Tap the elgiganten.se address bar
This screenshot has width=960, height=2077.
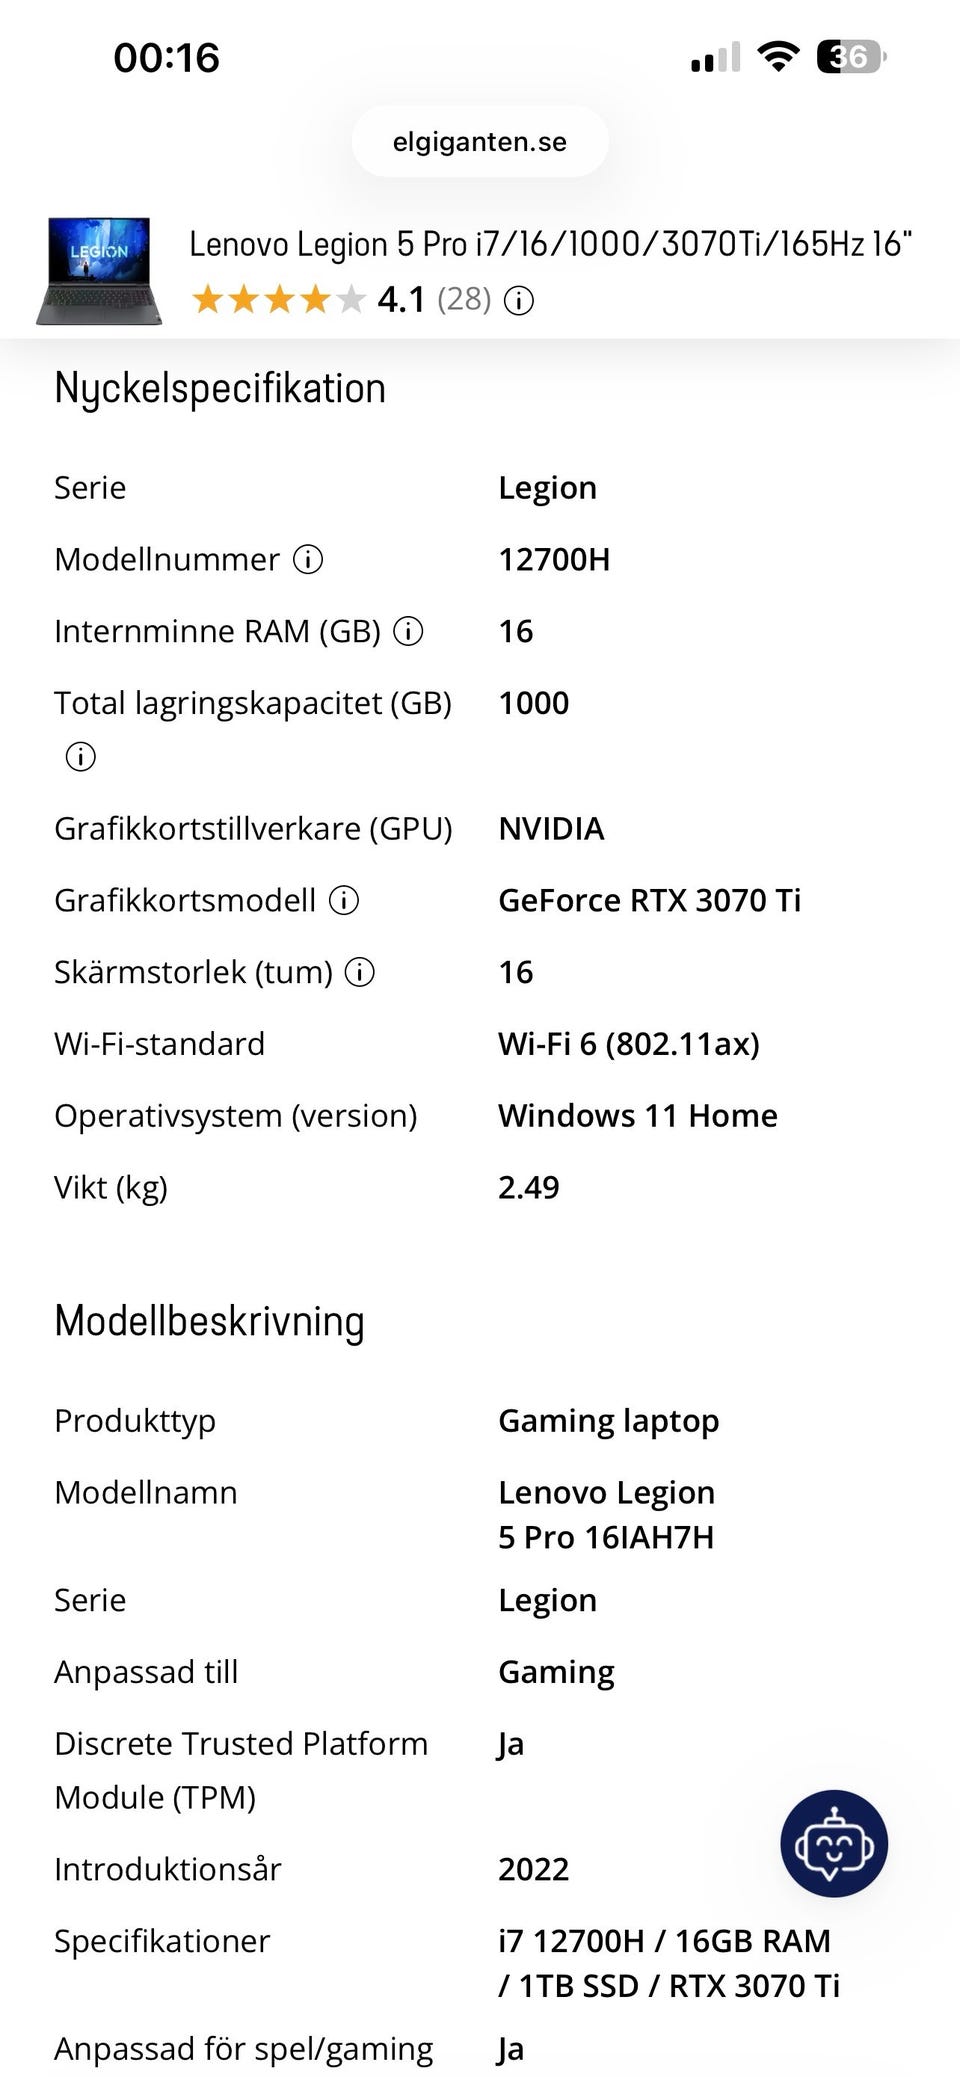pos(480,142)
